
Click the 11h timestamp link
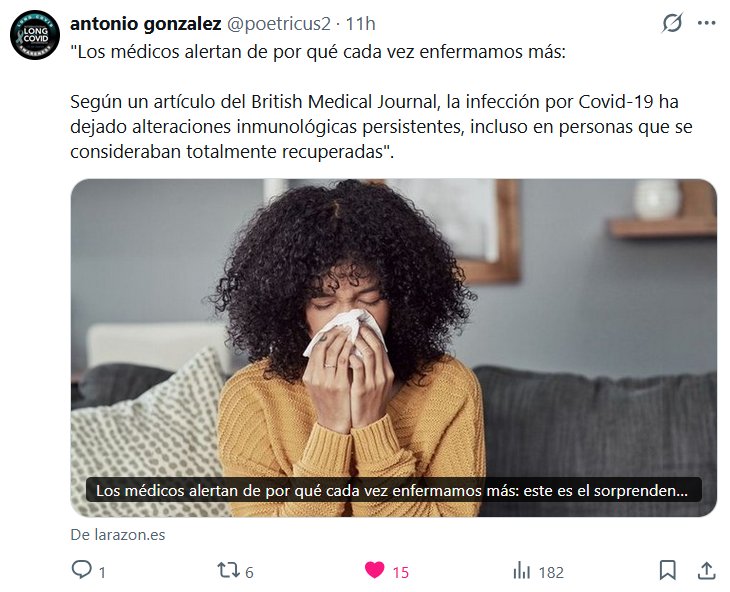pyautogui.click(x=360, y=24)
